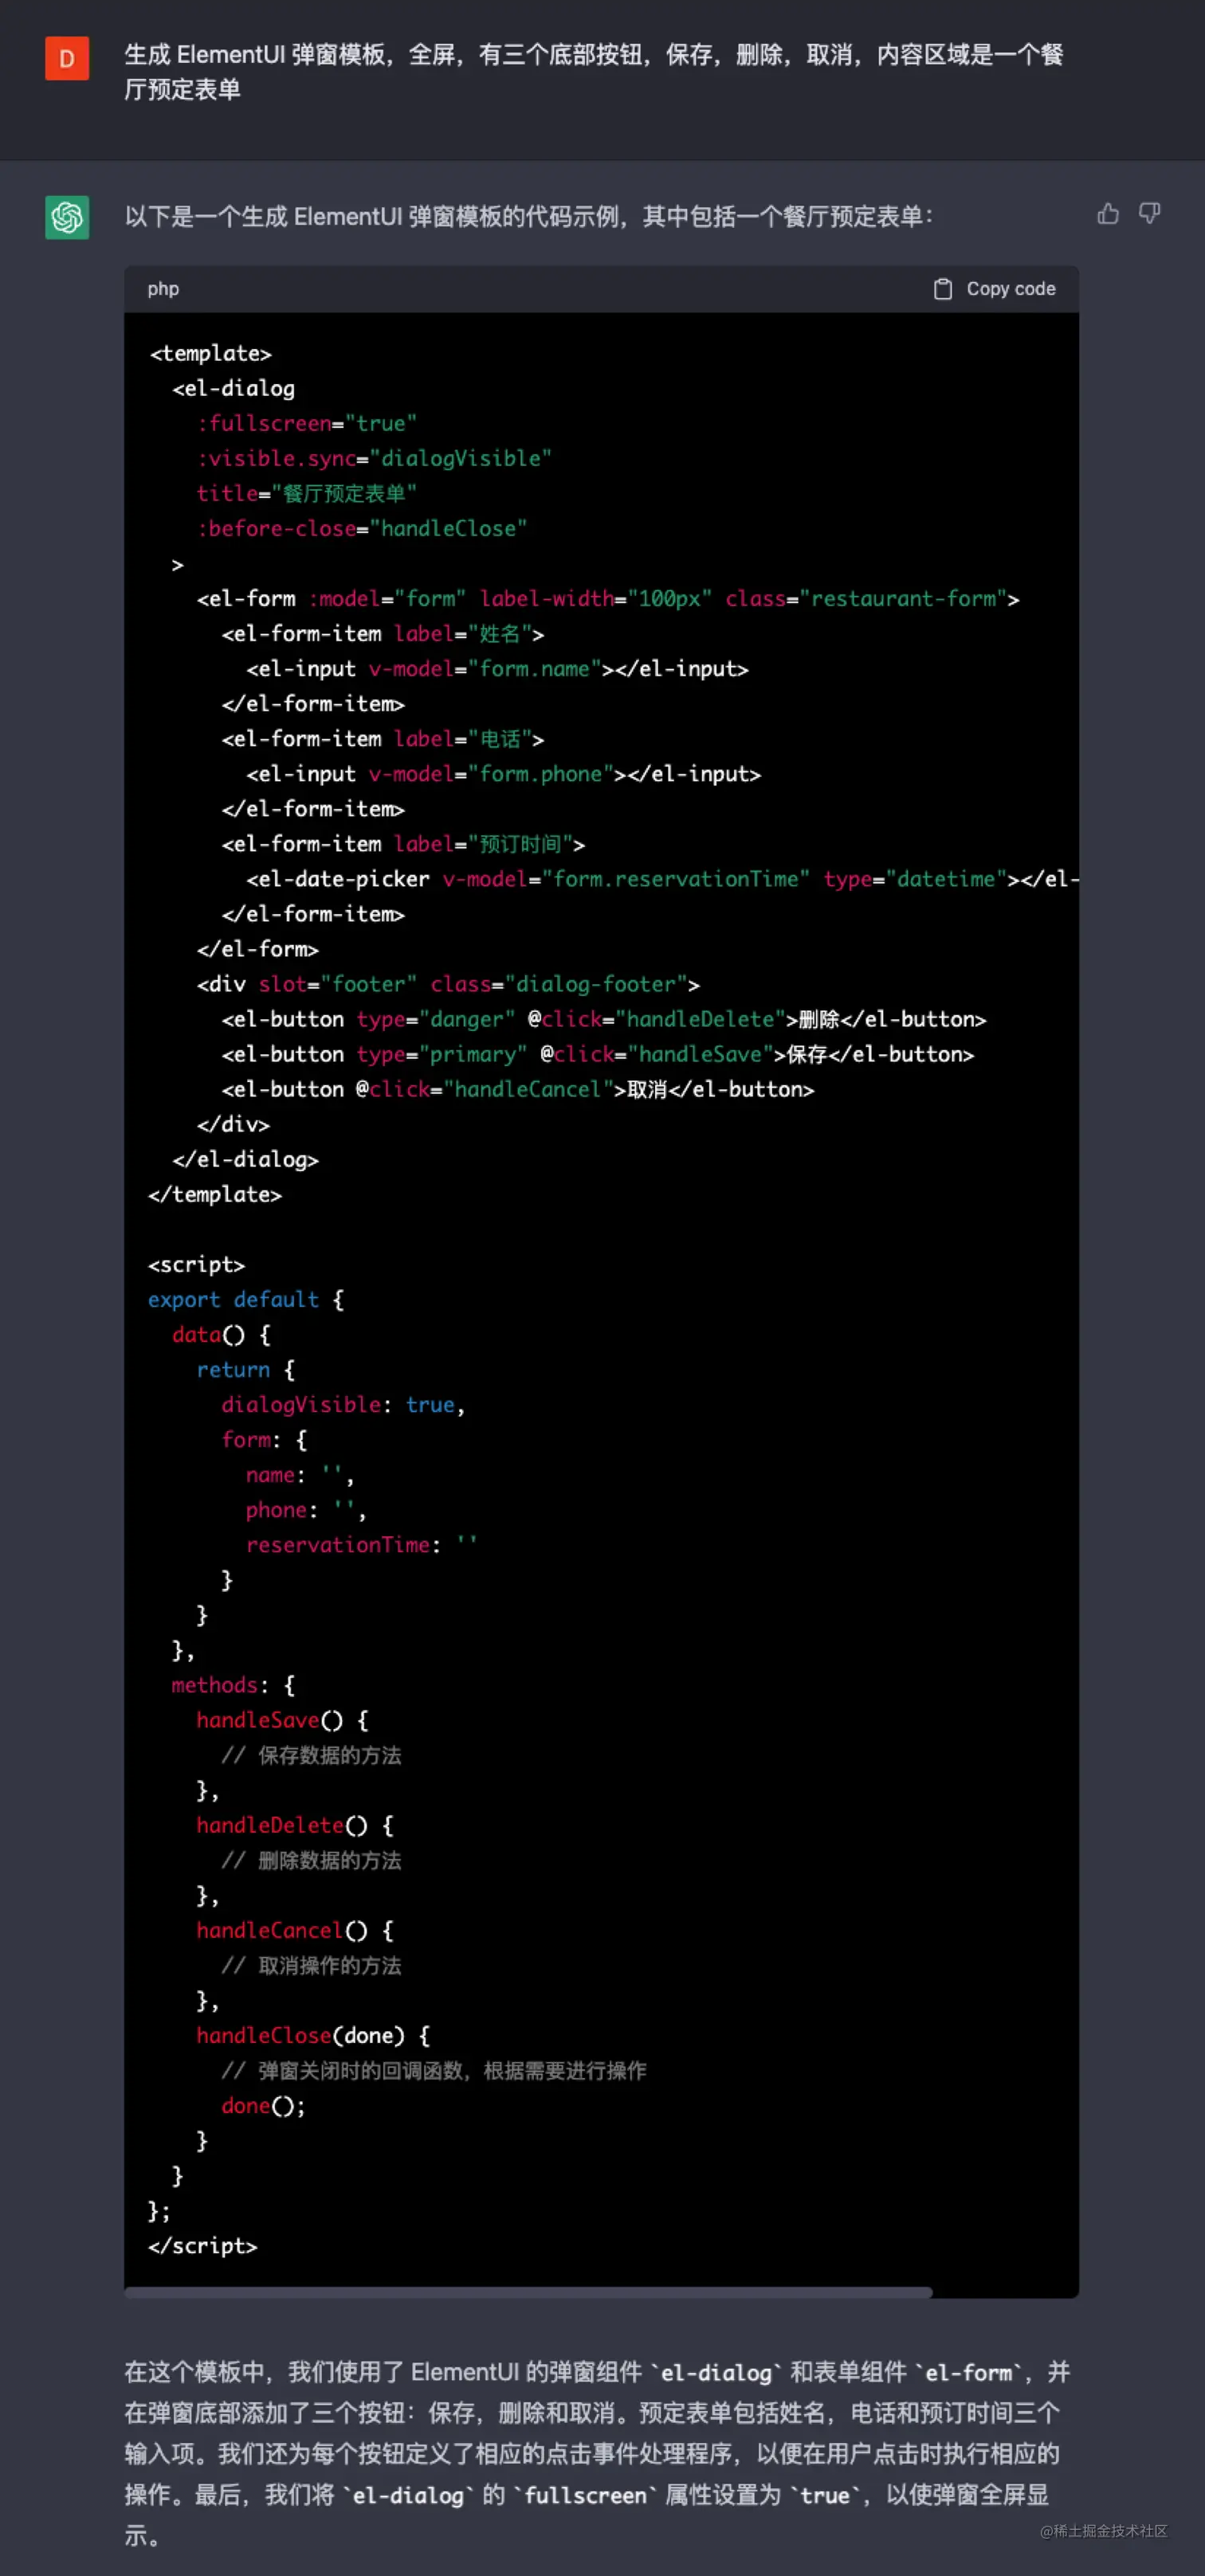Click the div slot="footer" line

tap(448, 983)
